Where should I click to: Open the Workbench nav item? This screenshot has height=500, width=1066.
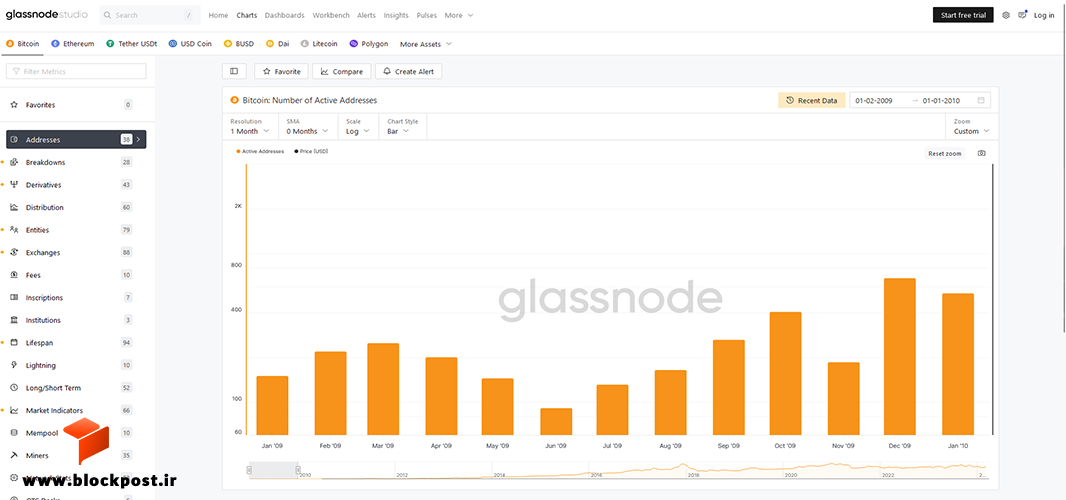point(331,15)
